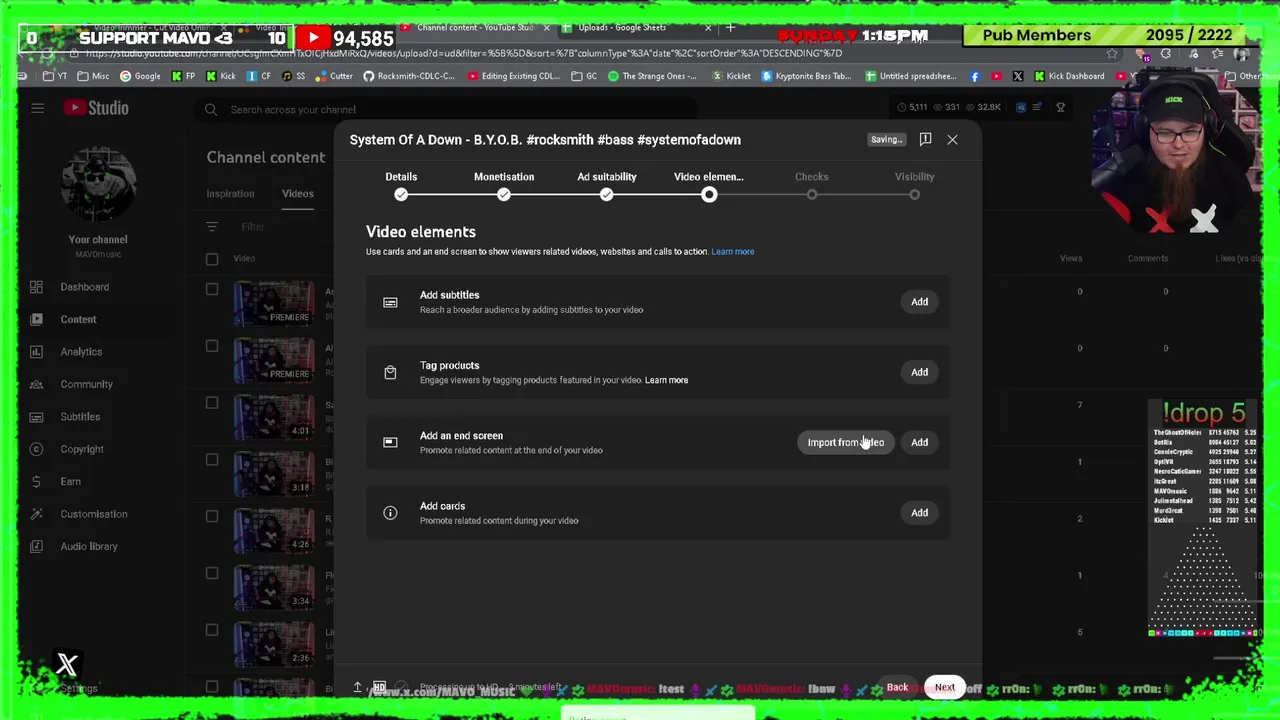Click the Back button
1280x720 pixels.
point(897,687)
